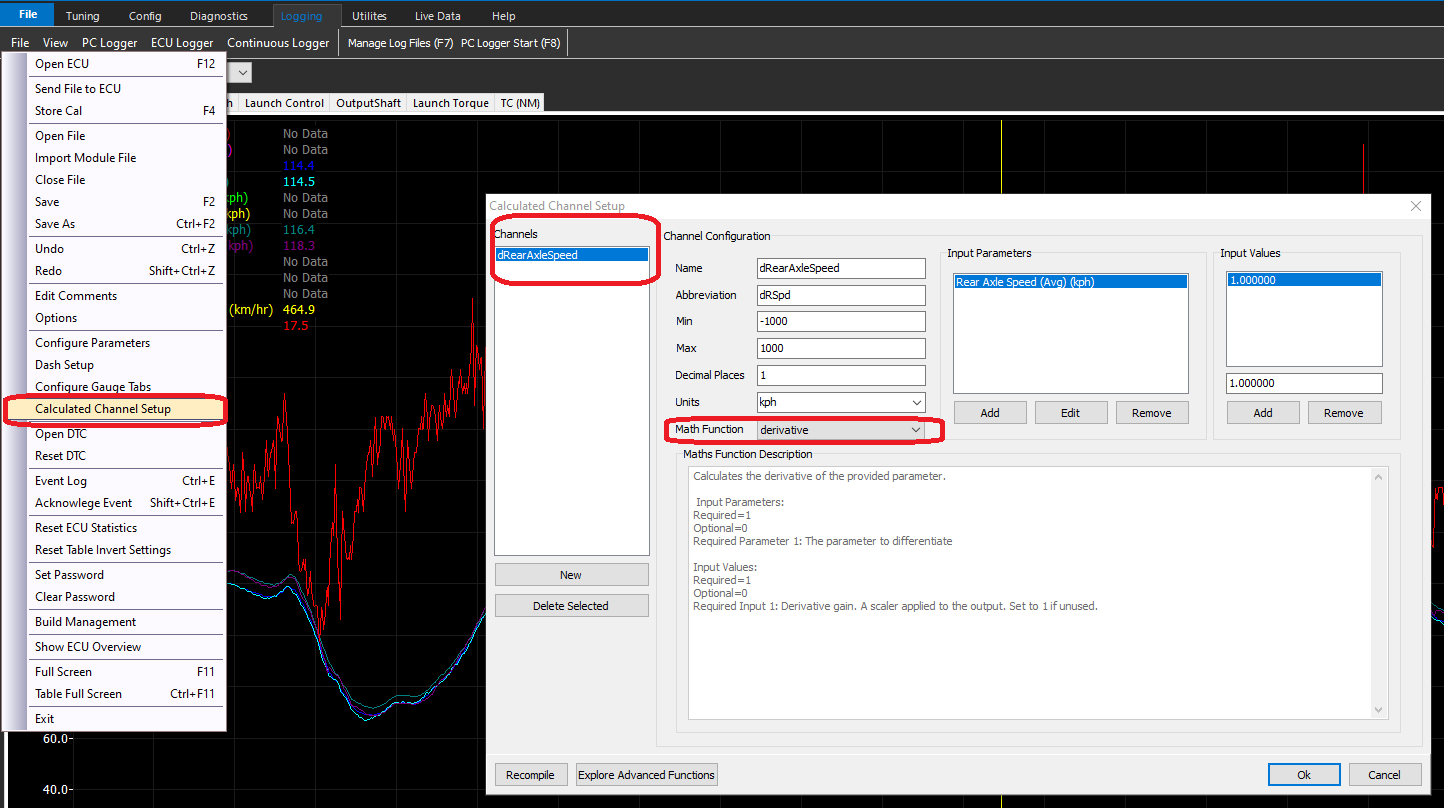Confirm dialog with Ok button

pyautogui.click(x=1303, y=775)
